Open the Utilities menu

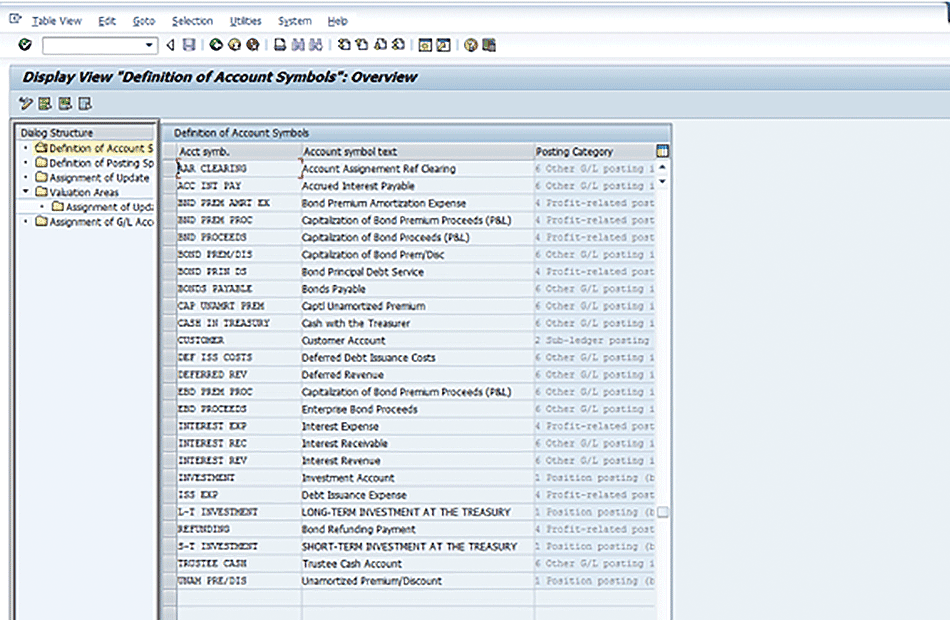click(x=245, y=21)
